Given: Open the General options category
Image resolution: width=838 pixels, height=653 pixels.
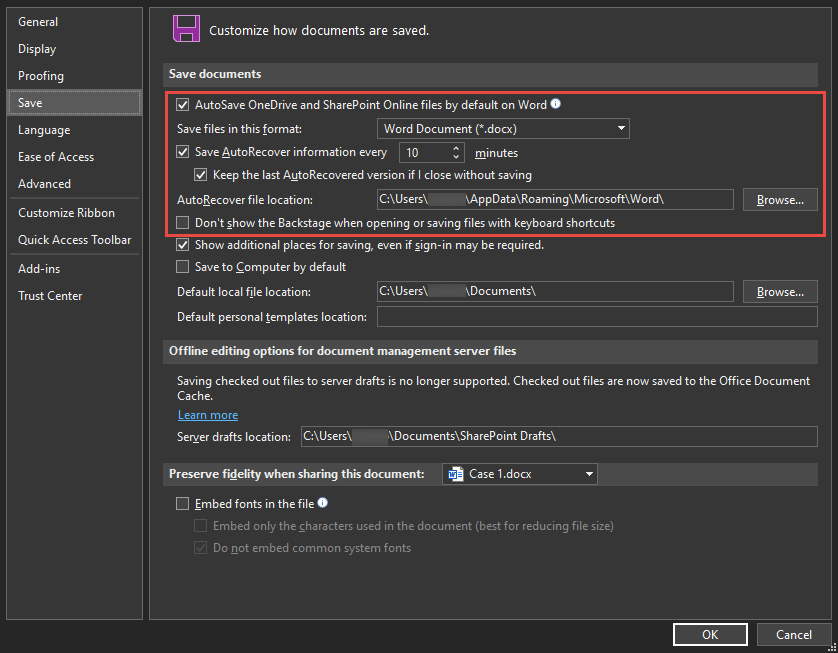Looking at the screenshot, I should [75, 22].
